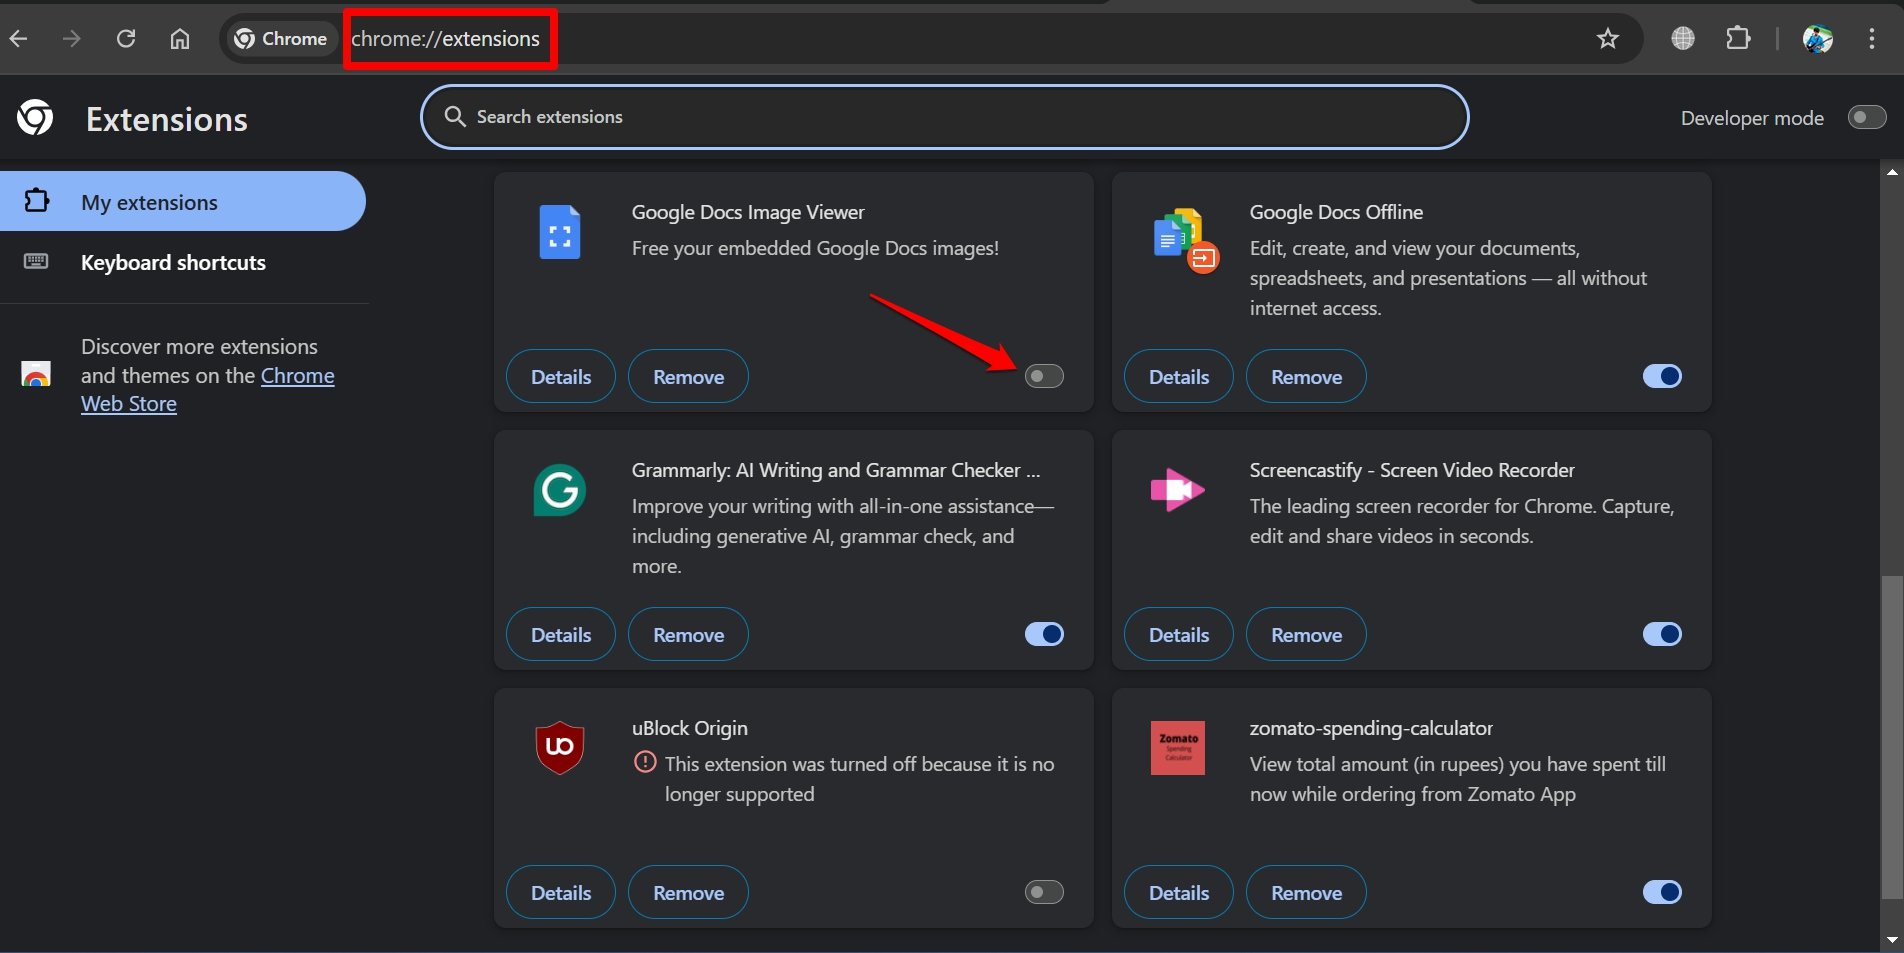Click the Screencastify arrow icon

point(1178,490)
